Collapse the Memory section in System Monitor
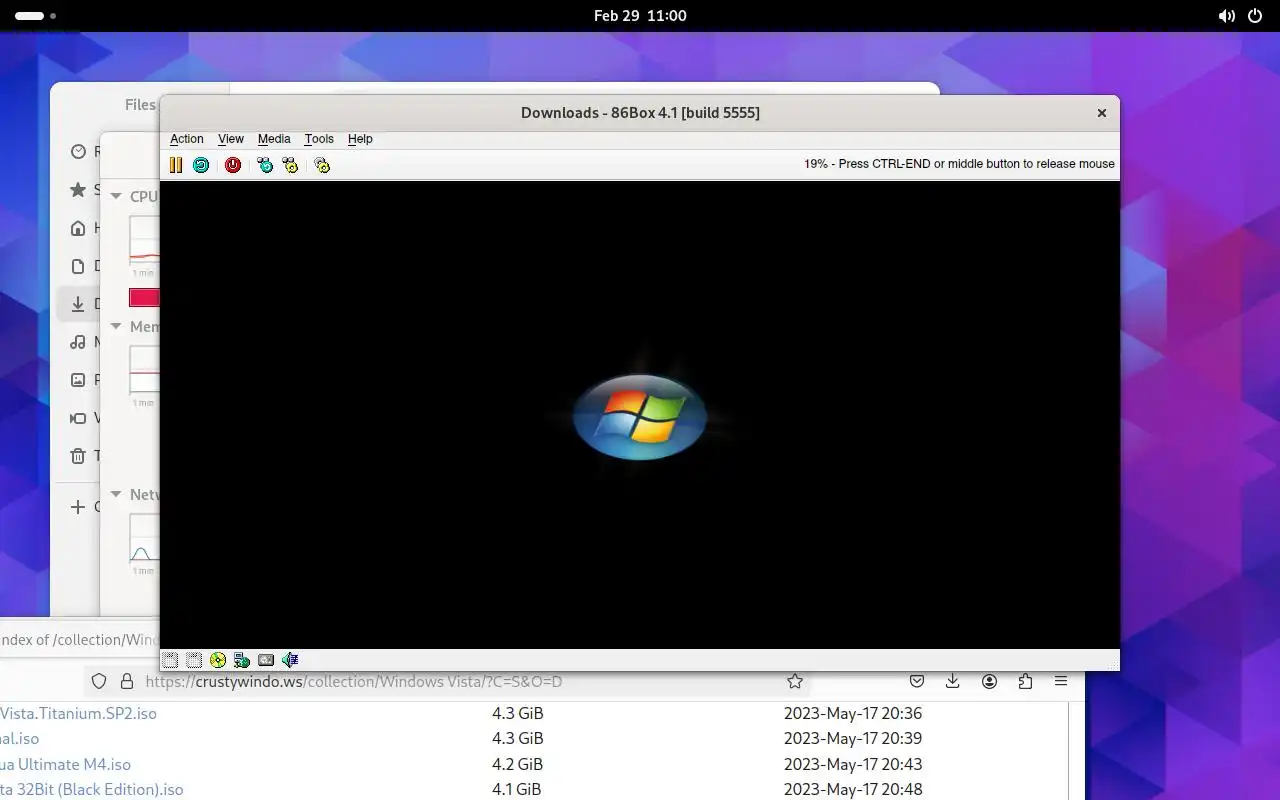 tap(116, 327)
